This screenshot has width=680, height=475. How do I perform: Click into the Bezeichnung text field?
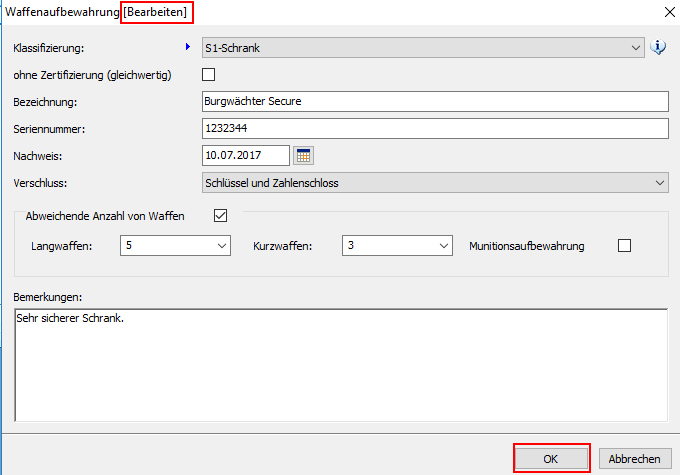click(434, 101)
